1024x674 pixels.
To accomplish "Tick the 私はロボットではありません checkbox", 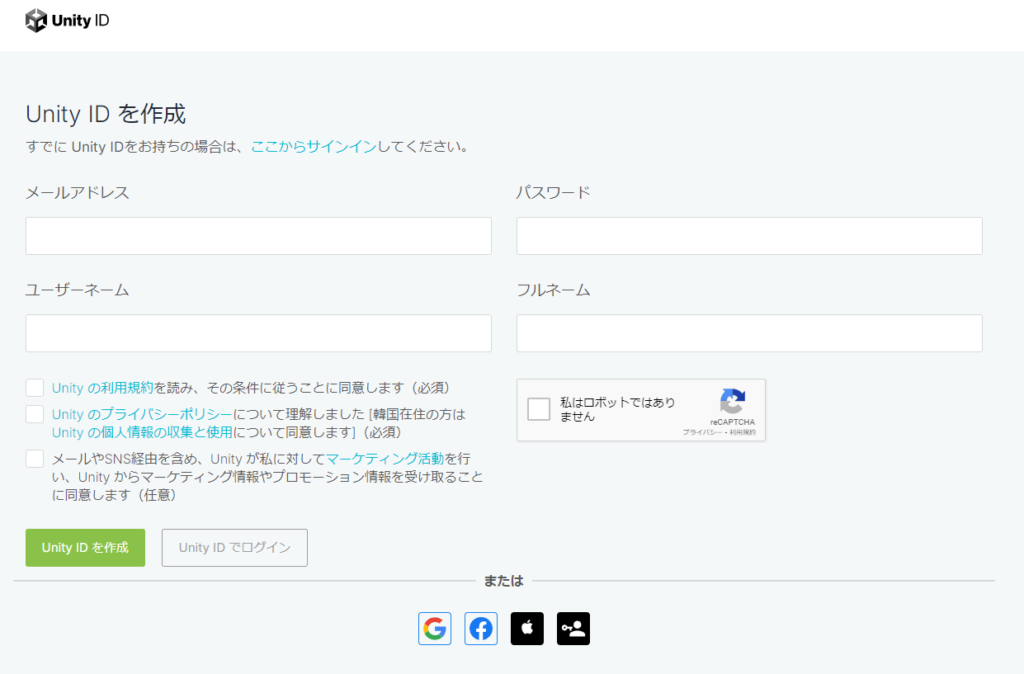I will coord(539,409).
